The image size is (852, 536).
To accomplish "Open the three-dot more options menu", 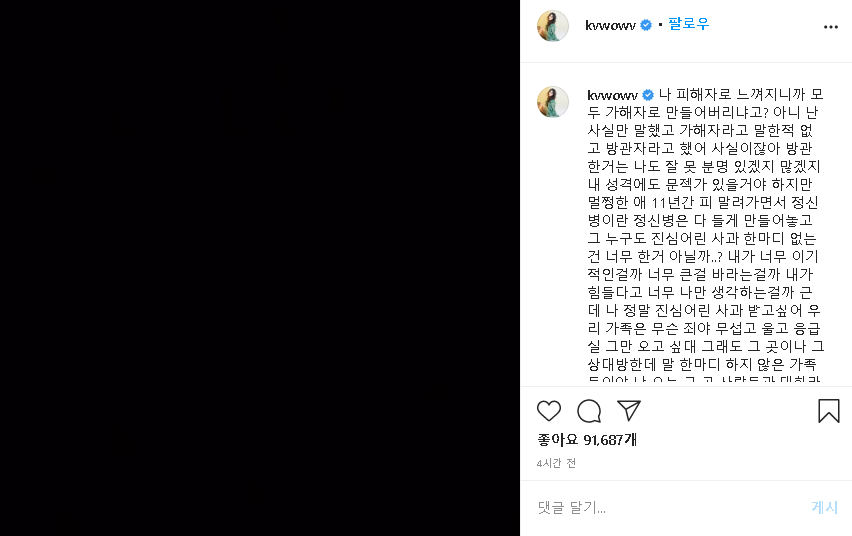I will tap(830, 27).
